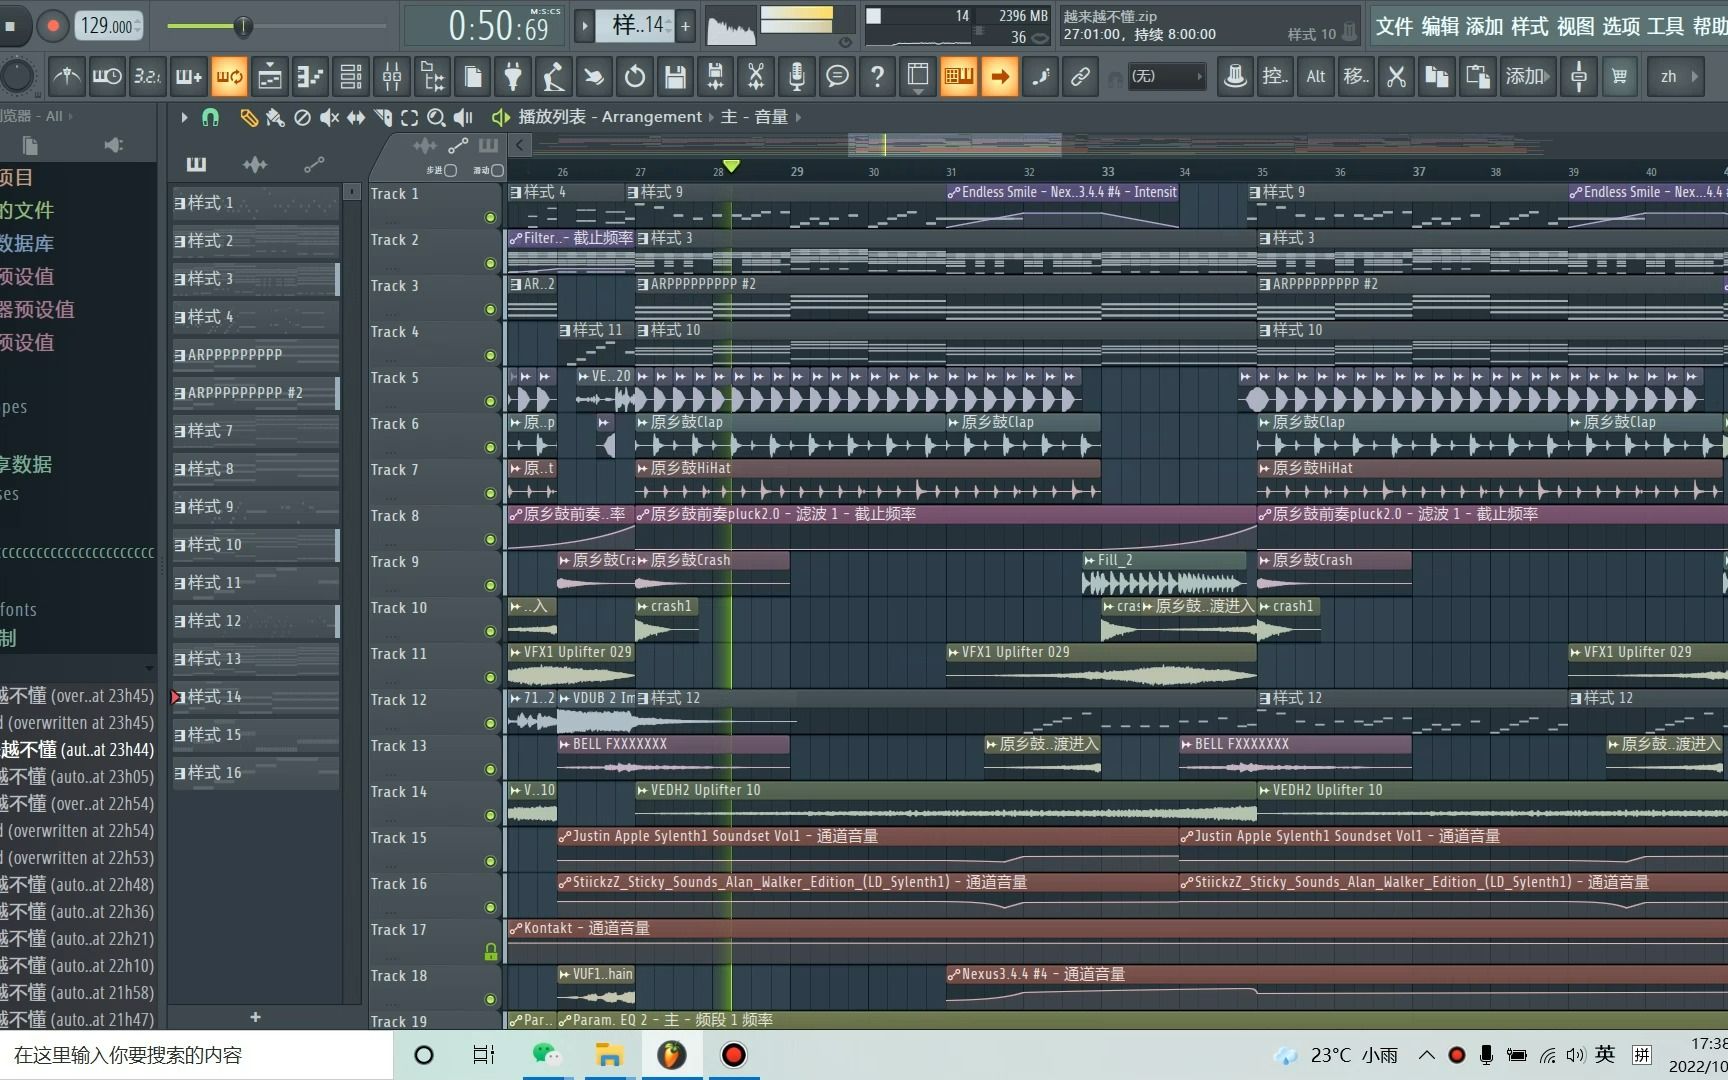Open the plugin picker plug icon
This screenshot has width=1728, height=1080.
(513, 76)
